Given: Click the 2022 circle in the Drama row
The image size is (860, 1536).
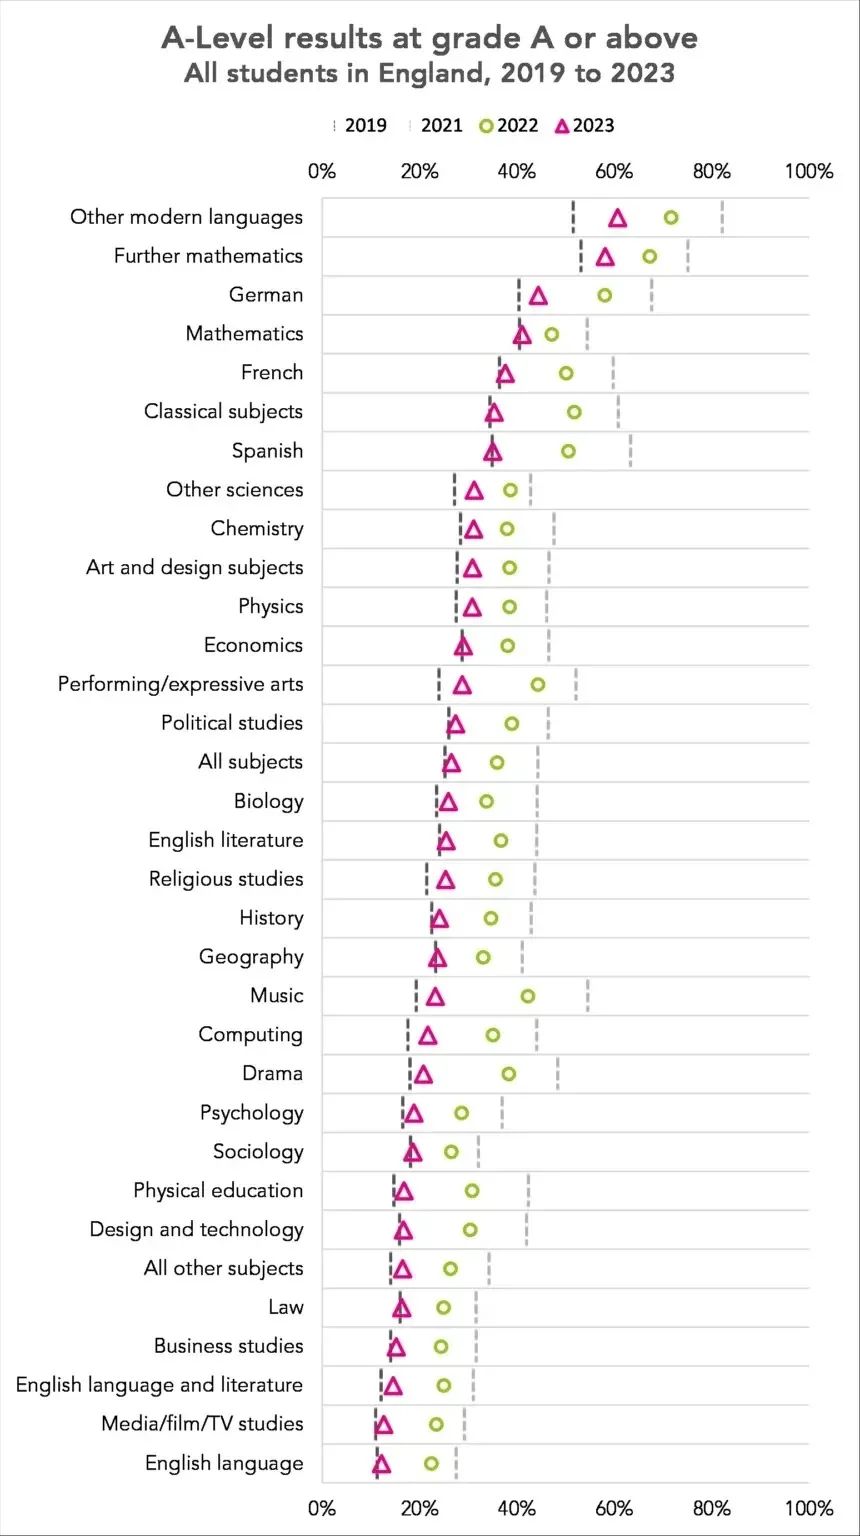Looking at the screenshot, I should 509,1074.
